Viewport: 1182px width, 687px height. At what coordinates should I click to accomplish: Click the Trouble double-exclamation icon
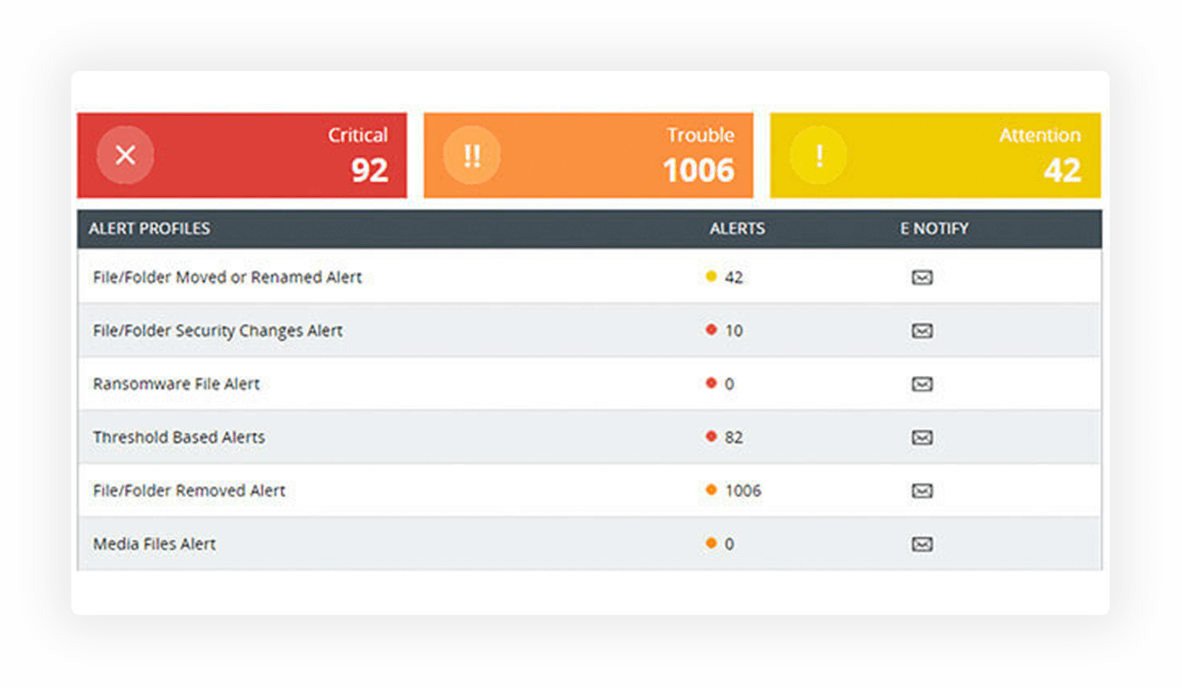[x=470, y=155]
